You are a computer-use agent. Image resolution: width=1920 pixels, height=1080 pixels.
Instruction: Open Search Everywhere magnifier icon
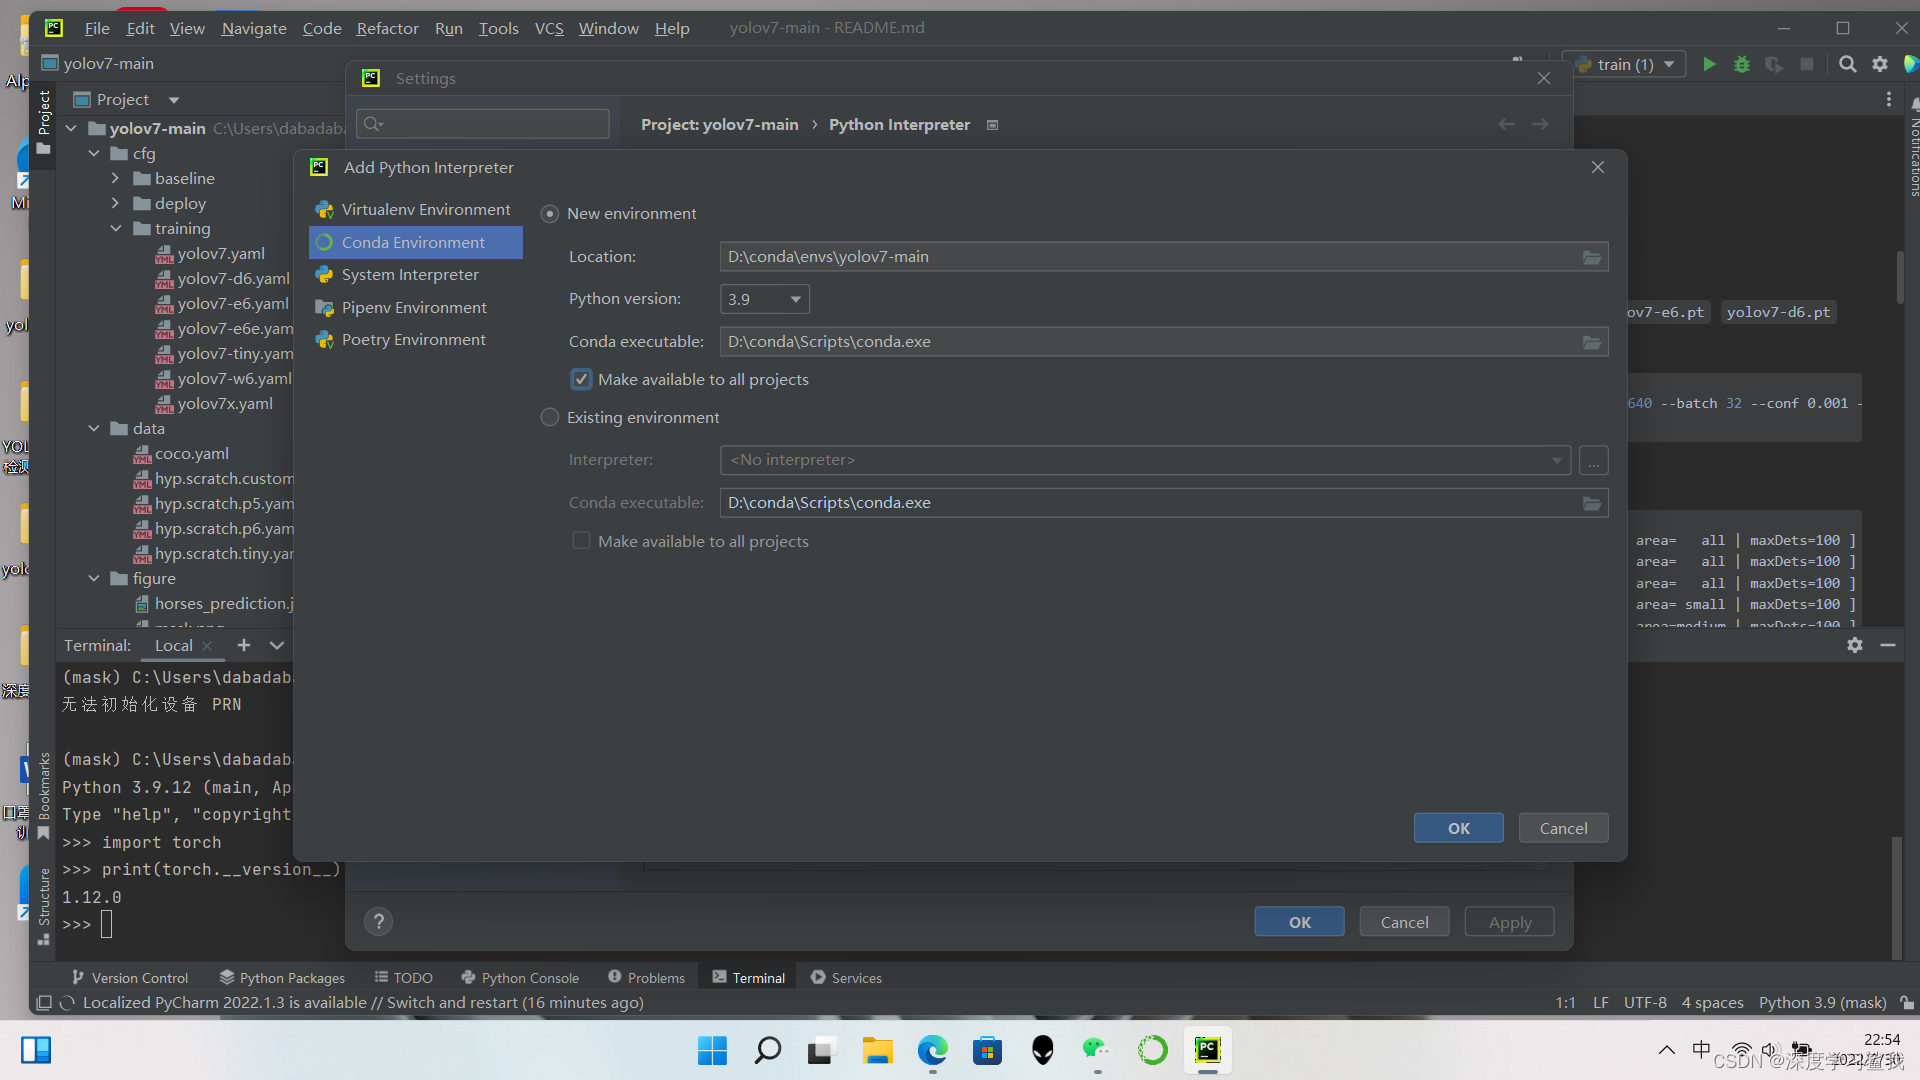(1847, 64)
